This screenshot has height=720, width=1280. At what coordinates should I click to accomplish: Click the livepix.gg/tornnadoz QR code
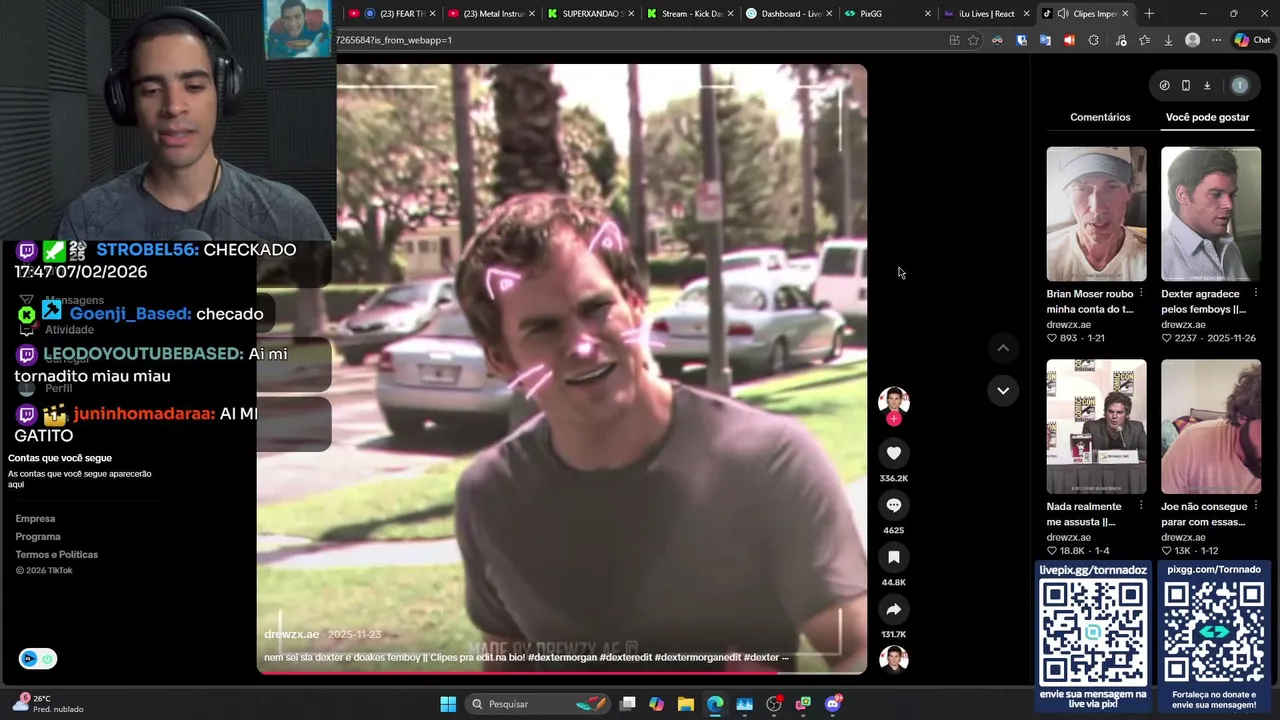[x=1093, y=632]
